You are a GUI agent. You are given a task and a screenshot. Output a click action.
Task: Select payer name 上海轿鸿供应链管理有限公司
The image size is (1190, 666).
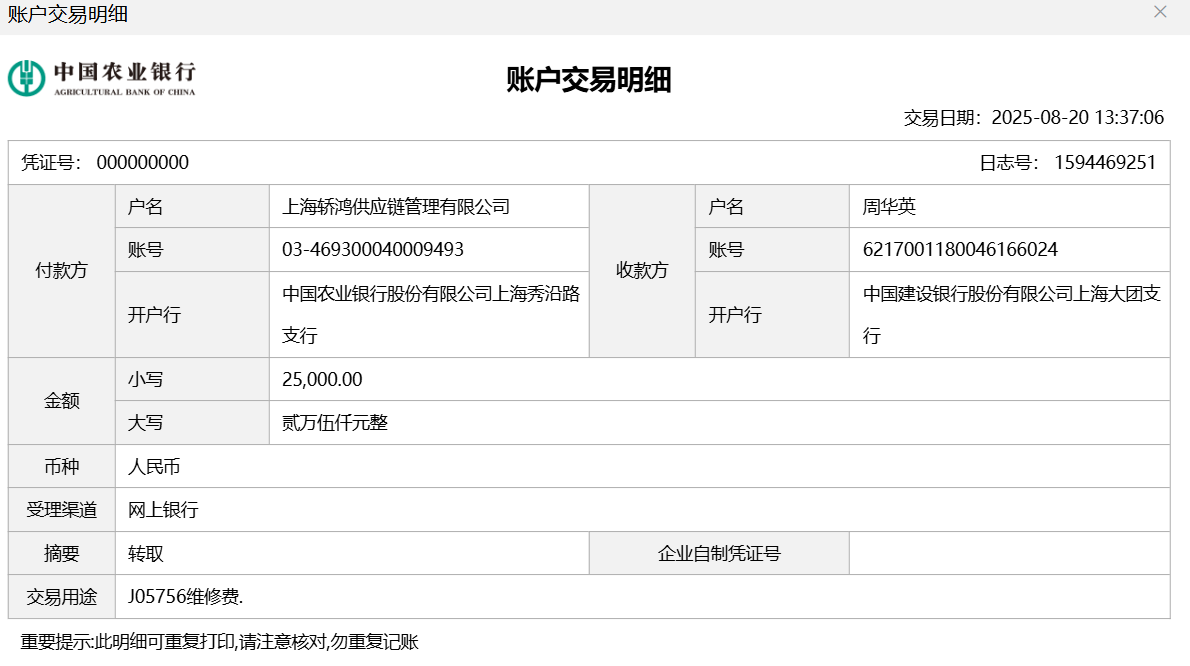click(x=396, y=207)
